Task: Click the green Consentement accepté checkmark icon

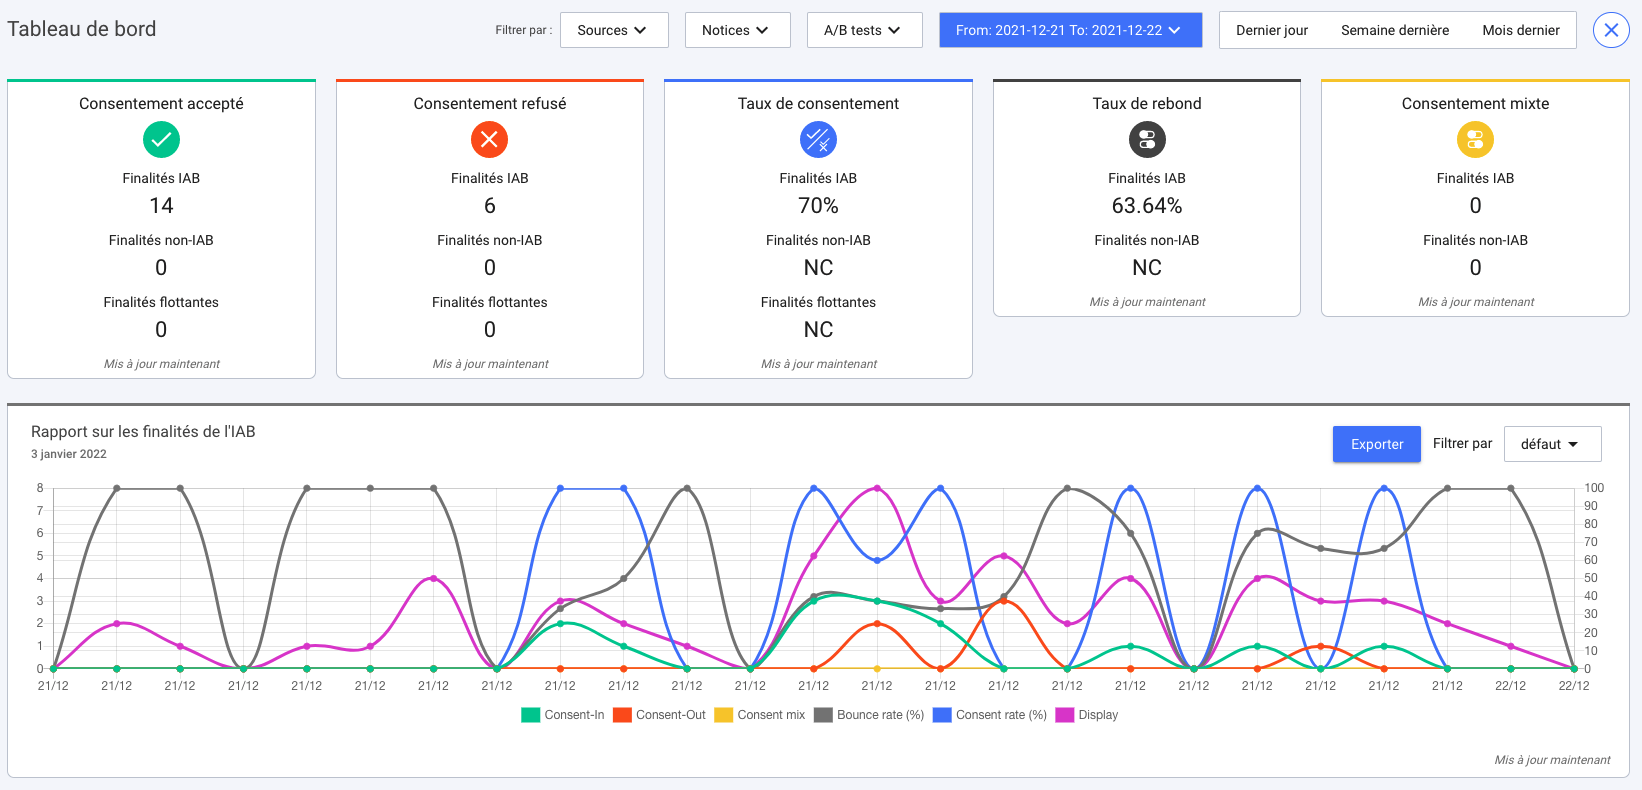Action: (161, 139)
